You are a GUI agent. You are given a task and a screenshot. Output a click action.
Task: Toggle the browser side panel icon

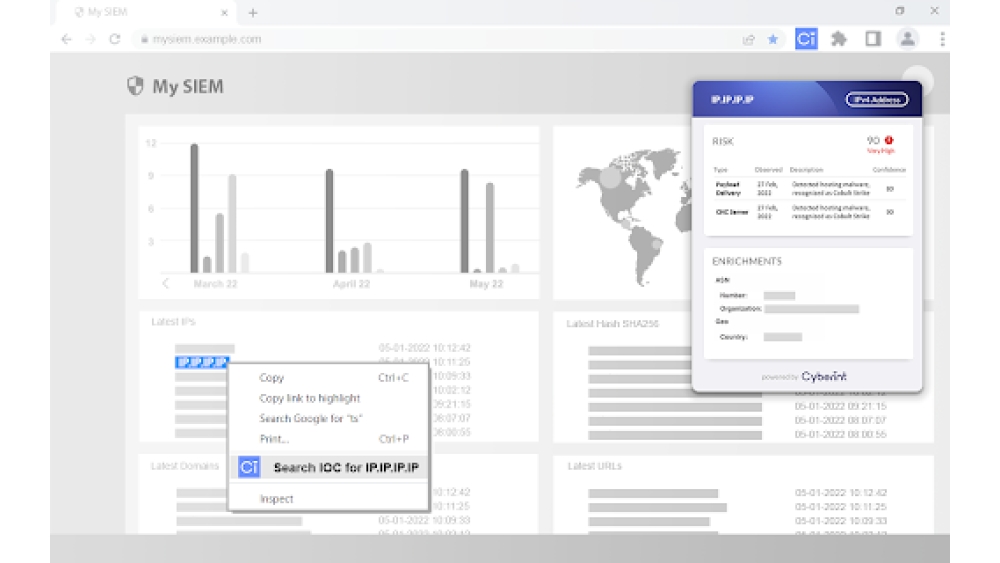click(x=873, y=39)
